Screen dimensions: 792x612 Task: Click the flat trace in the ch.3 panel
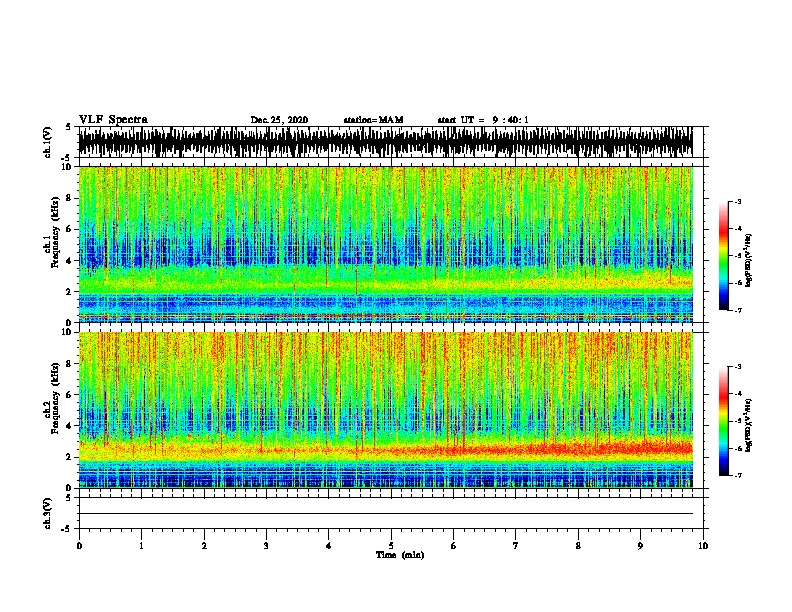point(385,514)
